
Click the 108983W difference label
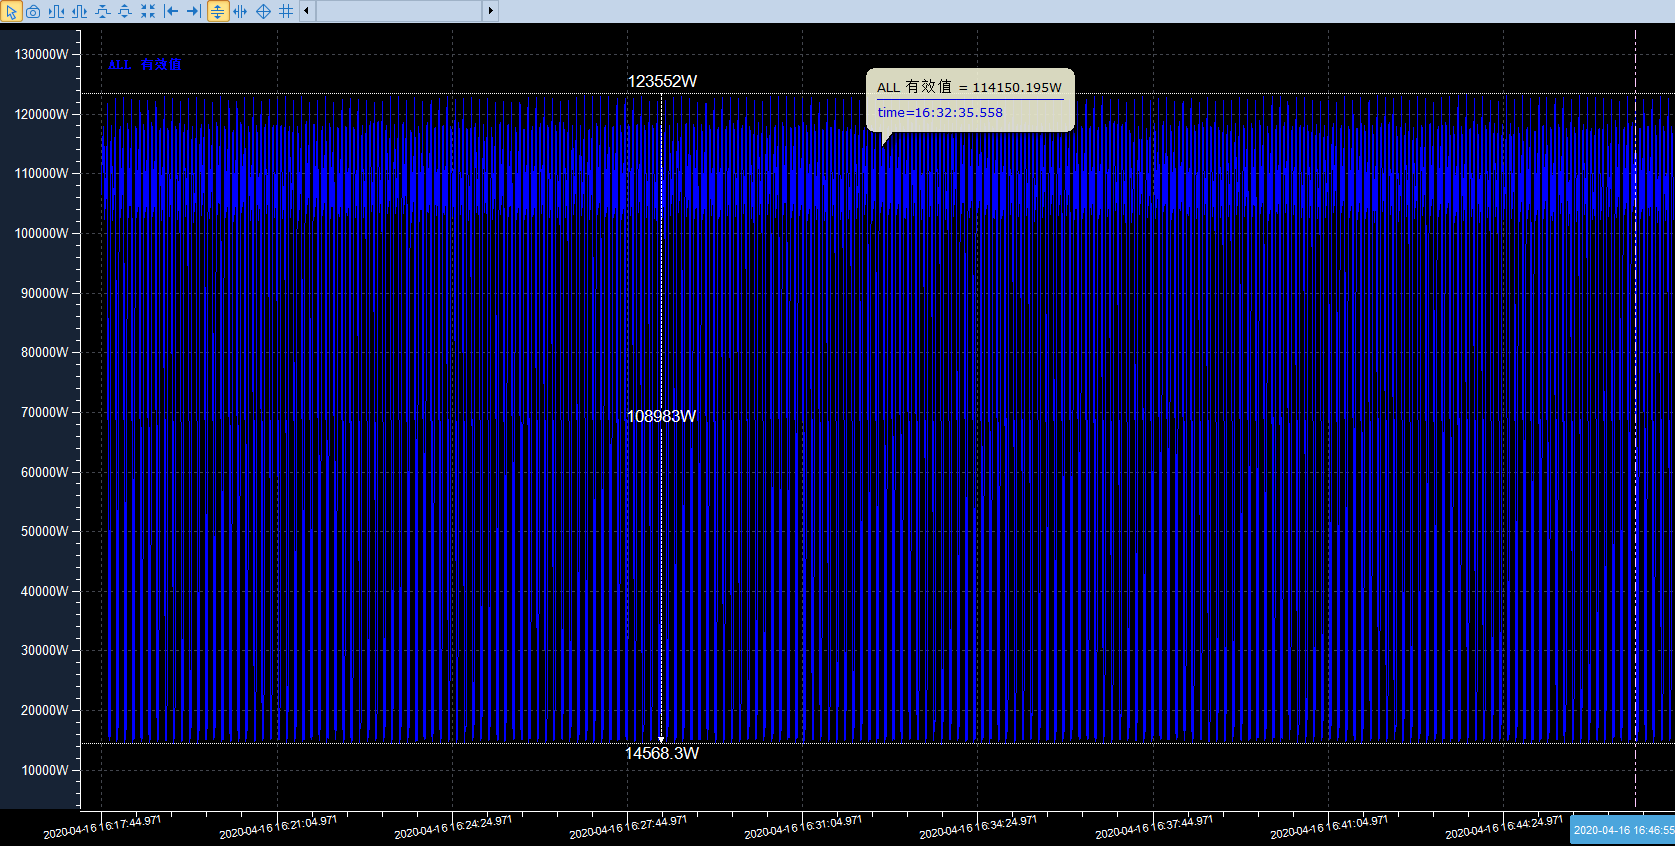tap(661, 416)
